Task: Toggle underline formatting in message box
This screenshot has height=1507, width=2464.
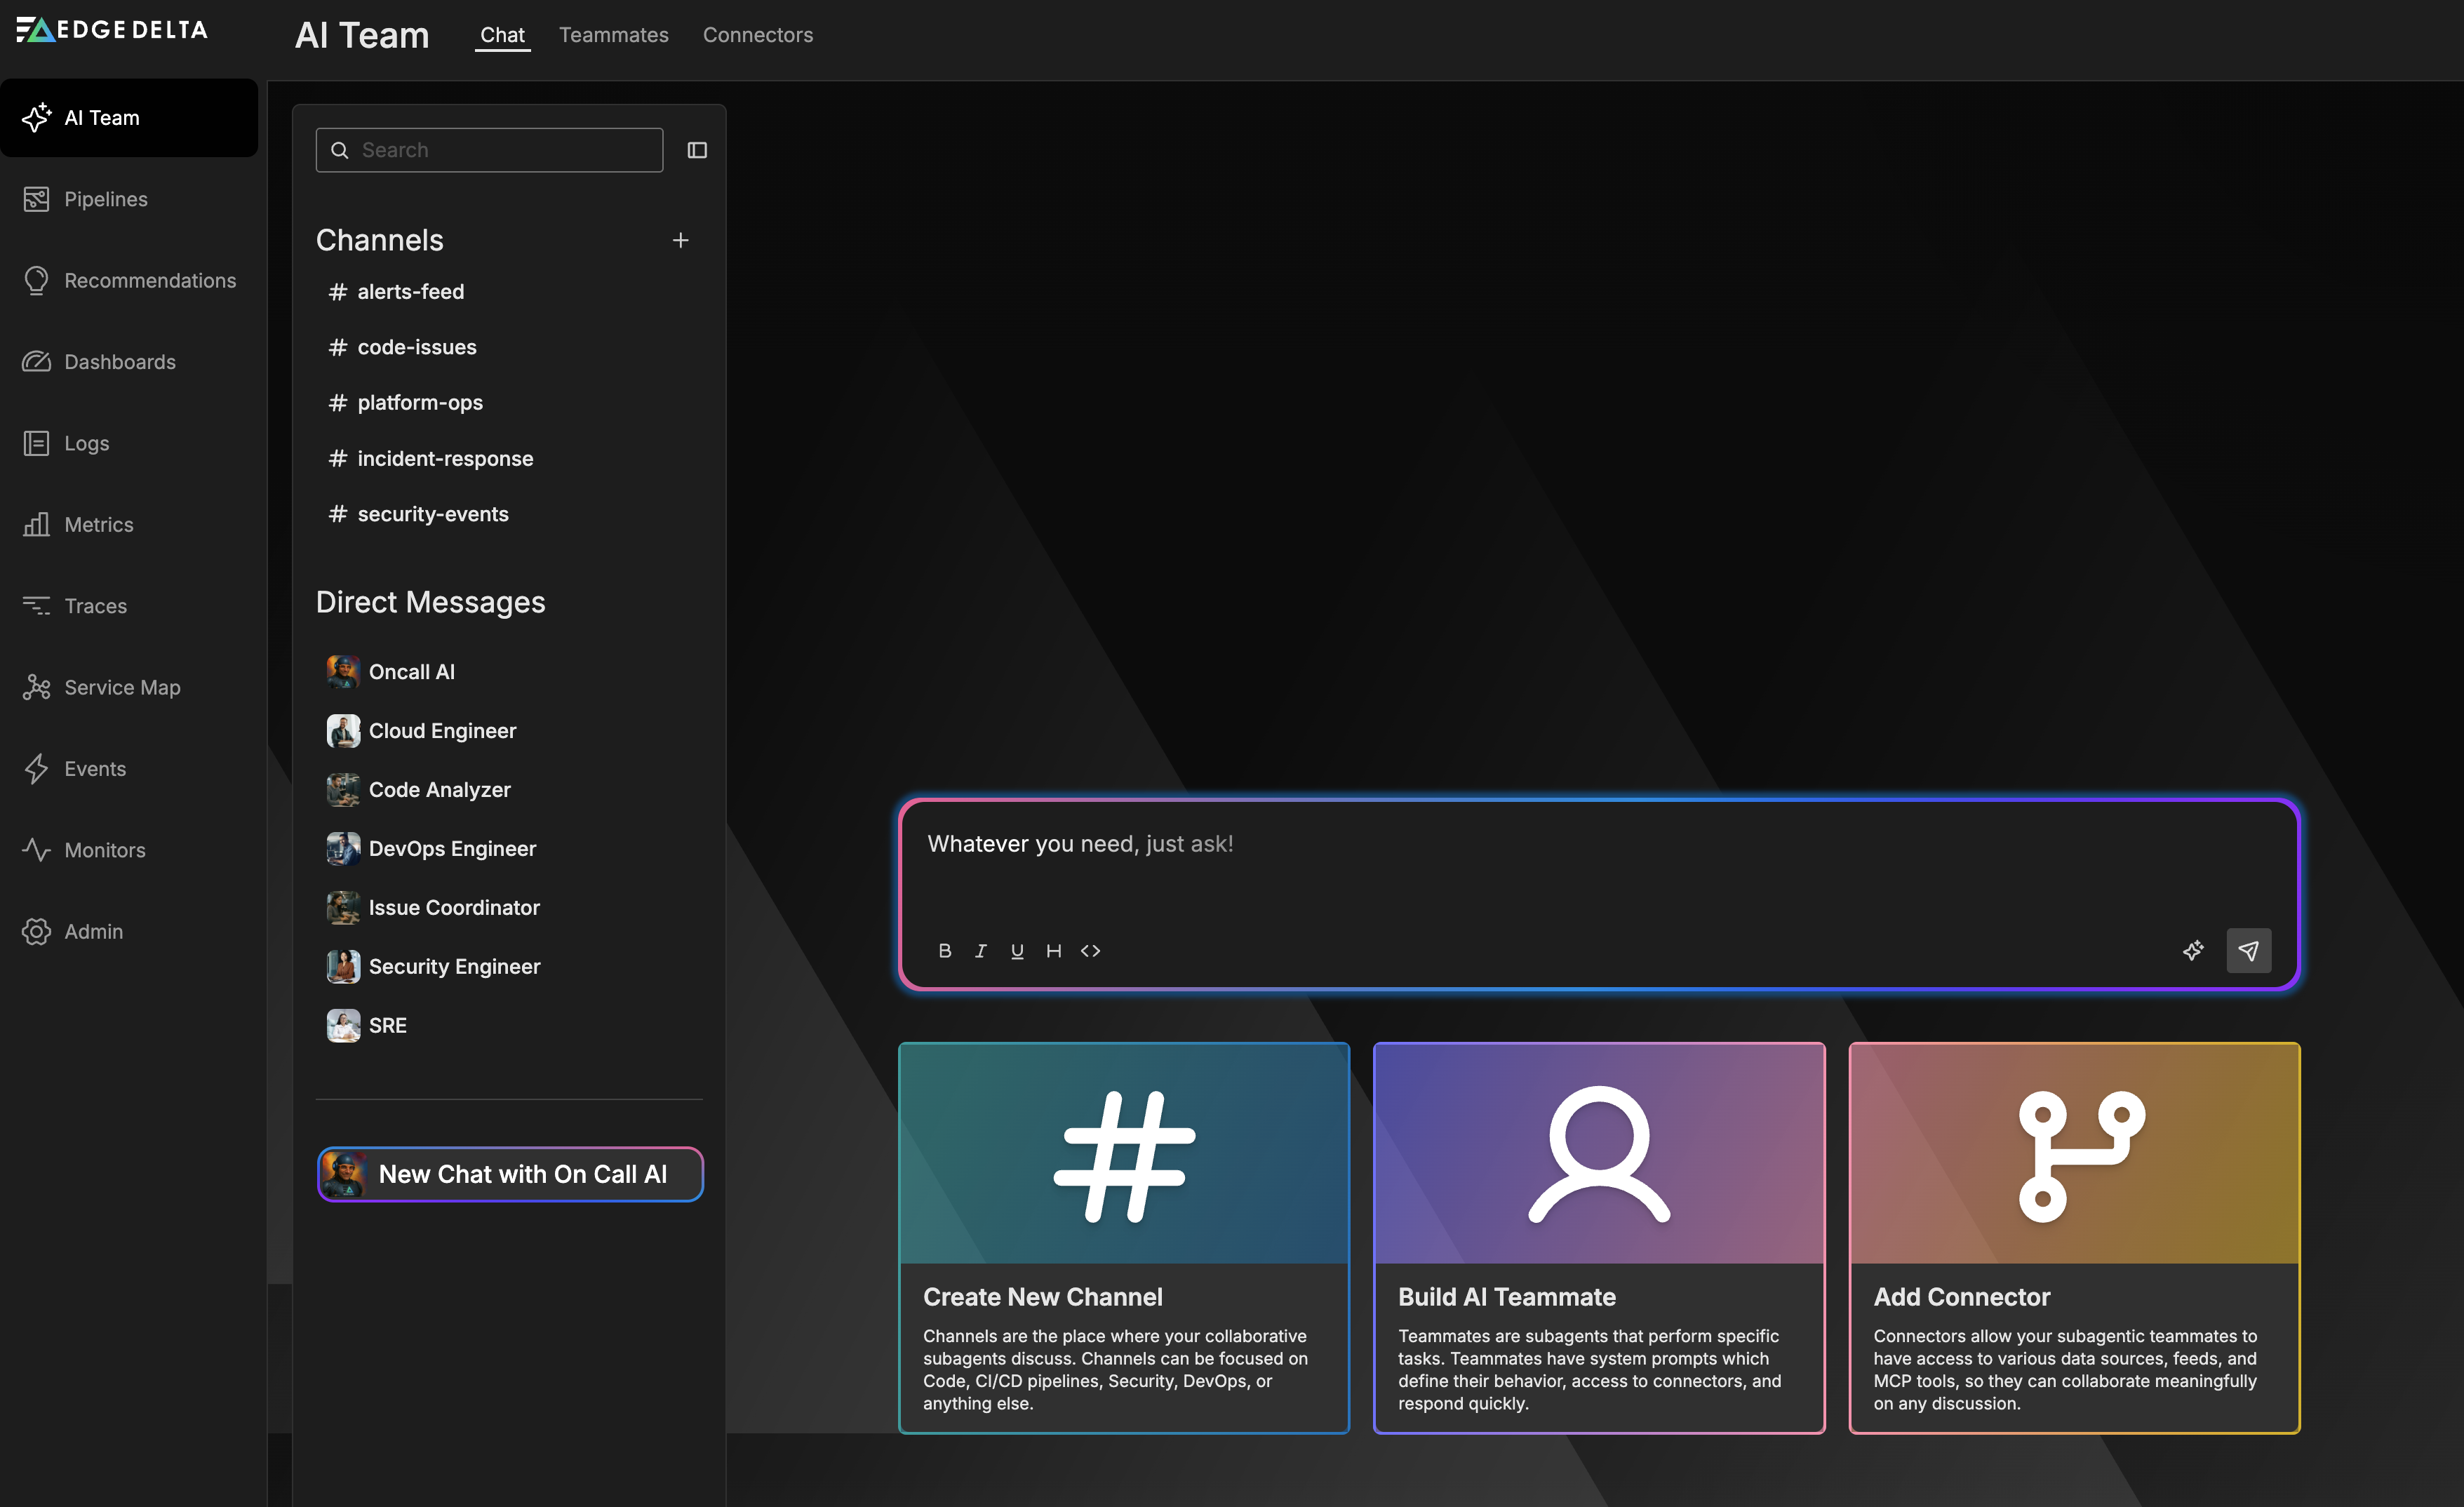Action: click(x=1017, y=950)
